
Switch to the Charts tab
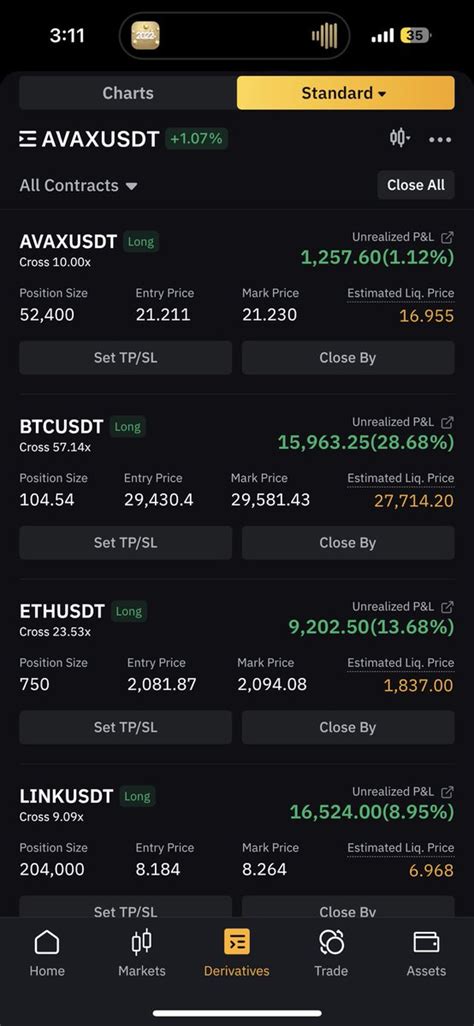[x=128, y=93]
